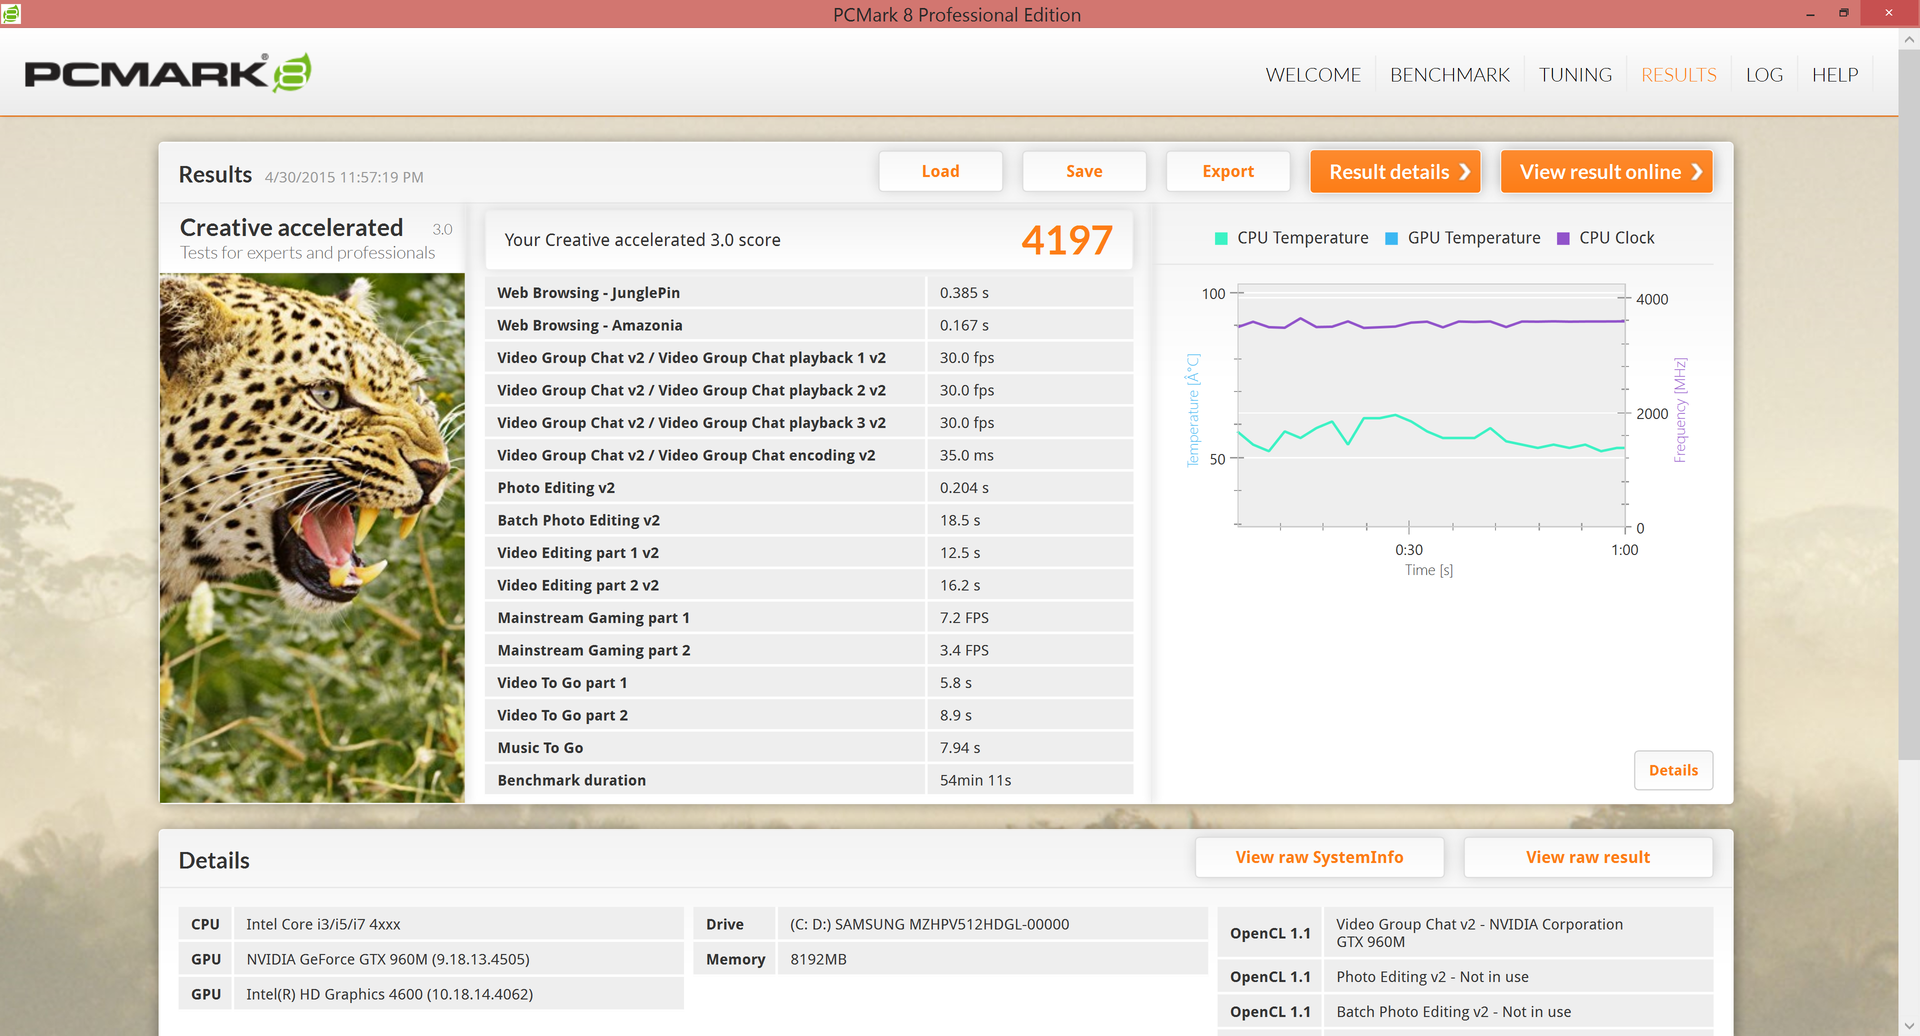The height and width of the screenshot is (1036, 1920).
Task: Click the 54min 11s duration value
Action: pyautogui.click(x=975, y=780)
